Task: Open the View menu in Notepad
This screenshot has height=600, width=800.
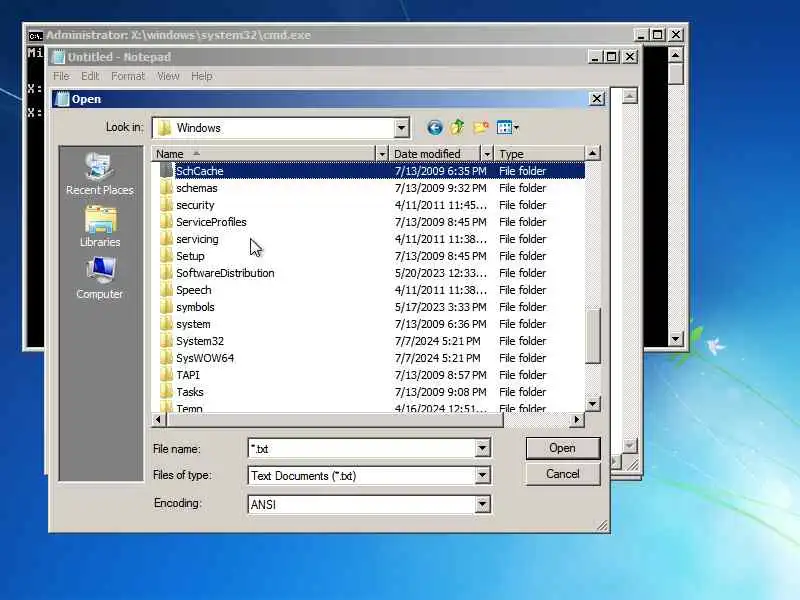Action: pos(168,76)
